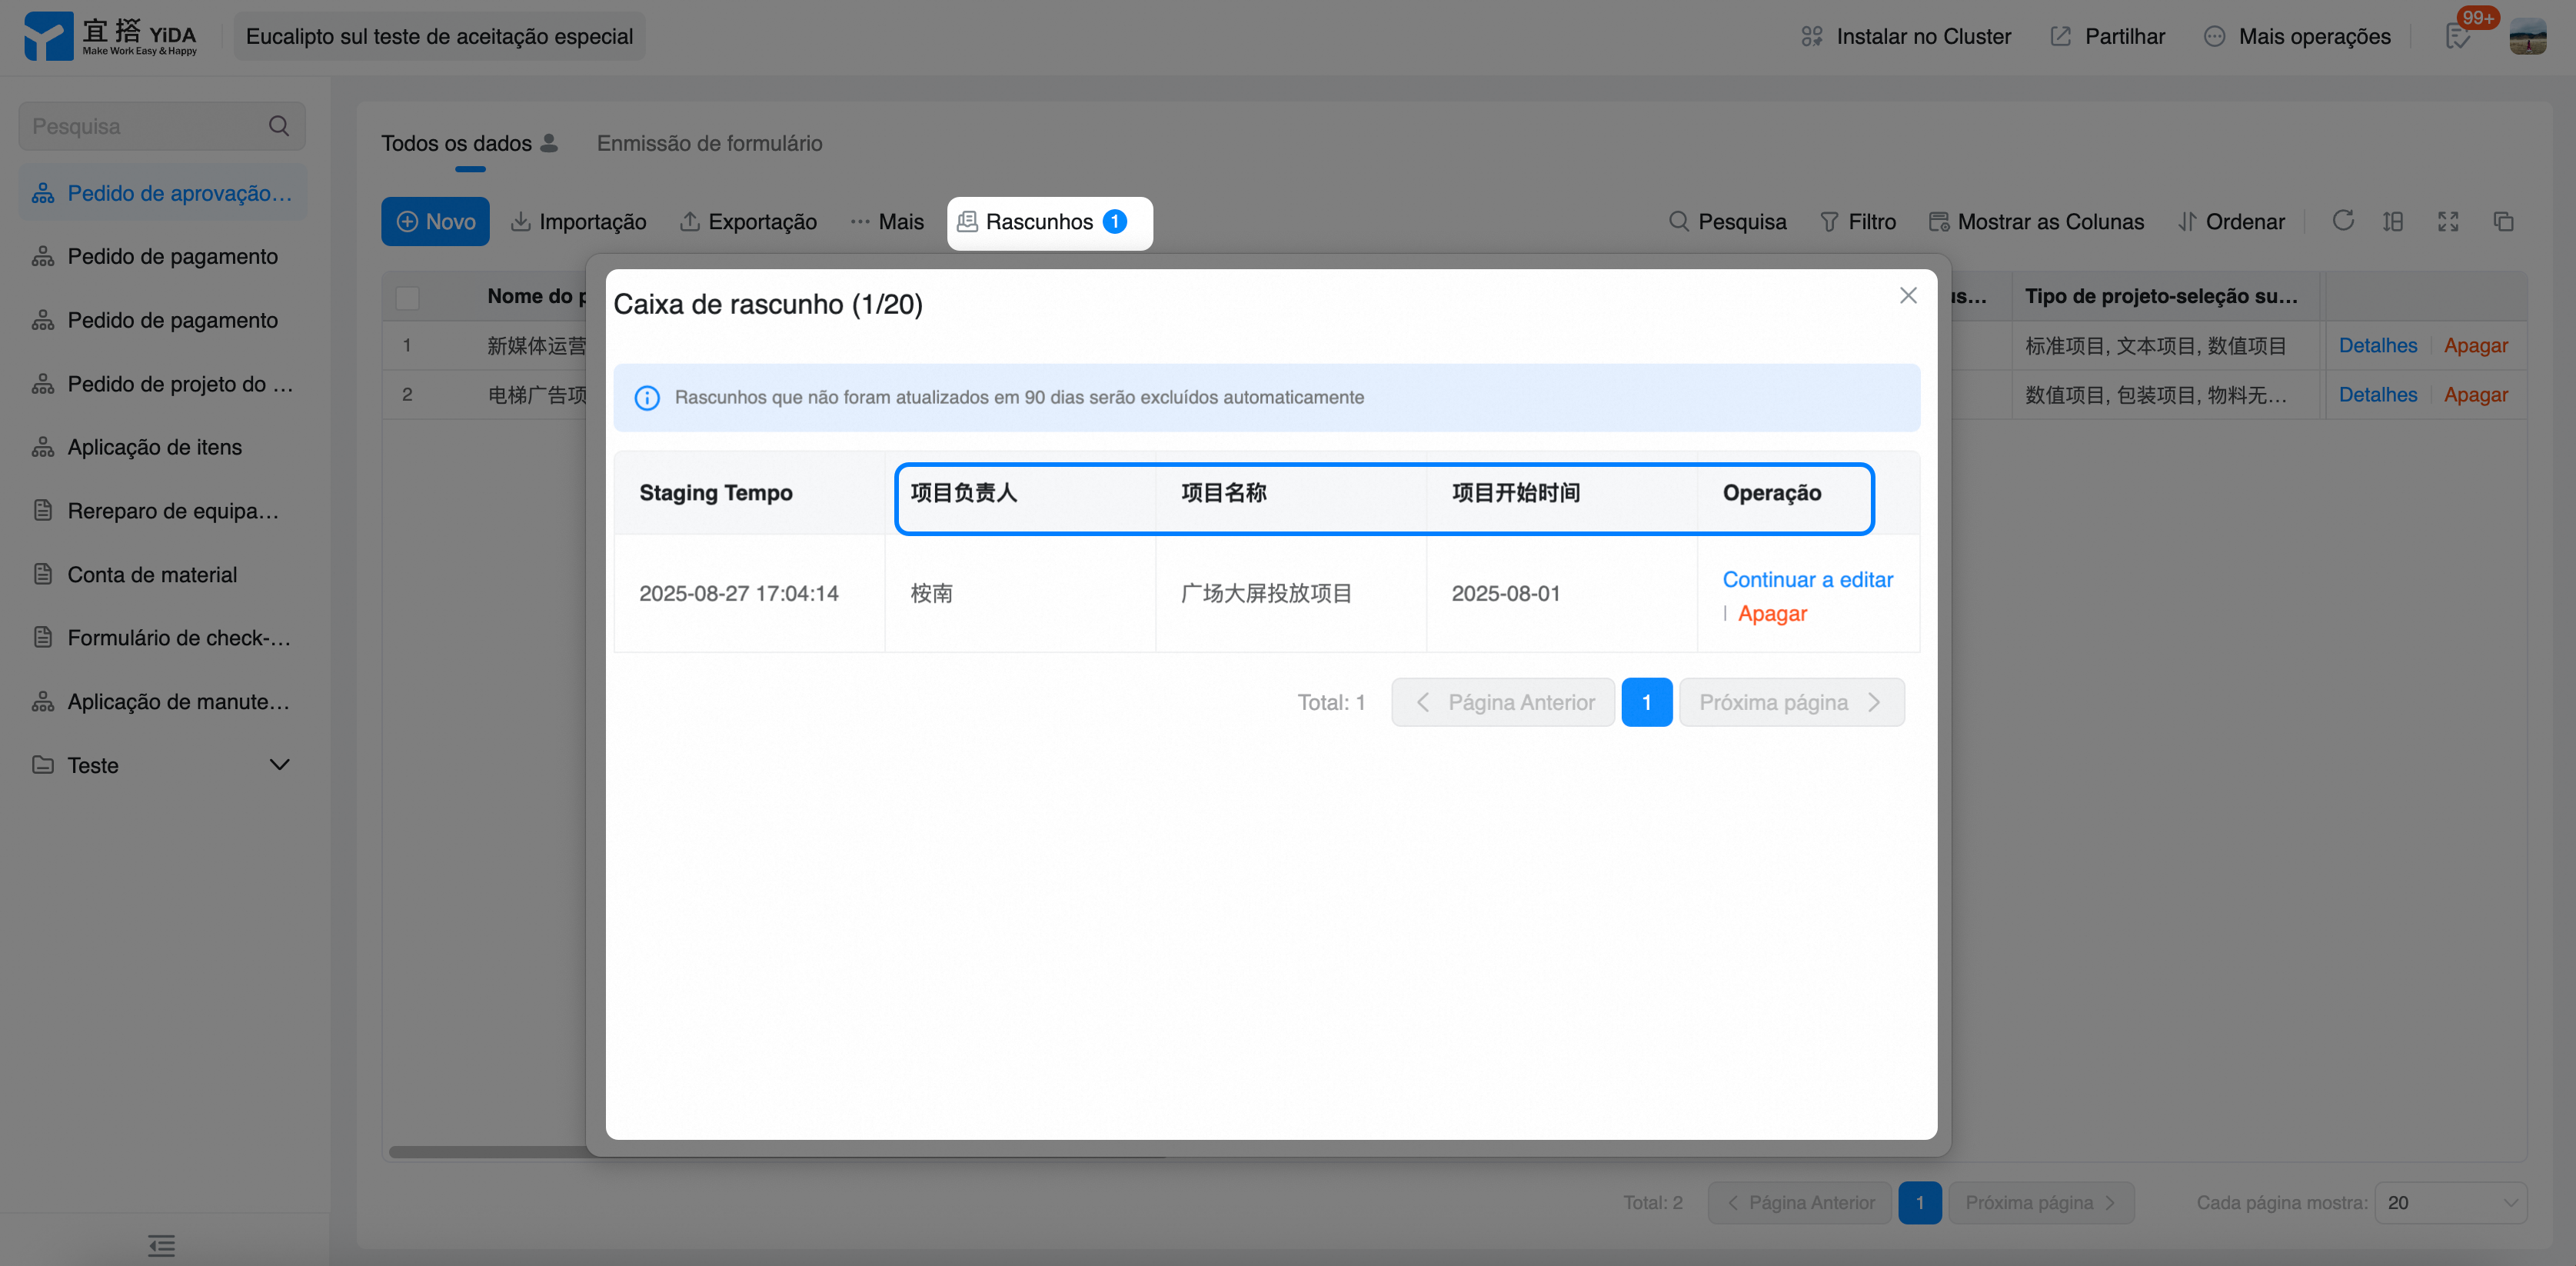Click the row height adjust icon
Image resolution: width=2576 pixels, height=1266 pixels.
click(x=2393, y=221)
